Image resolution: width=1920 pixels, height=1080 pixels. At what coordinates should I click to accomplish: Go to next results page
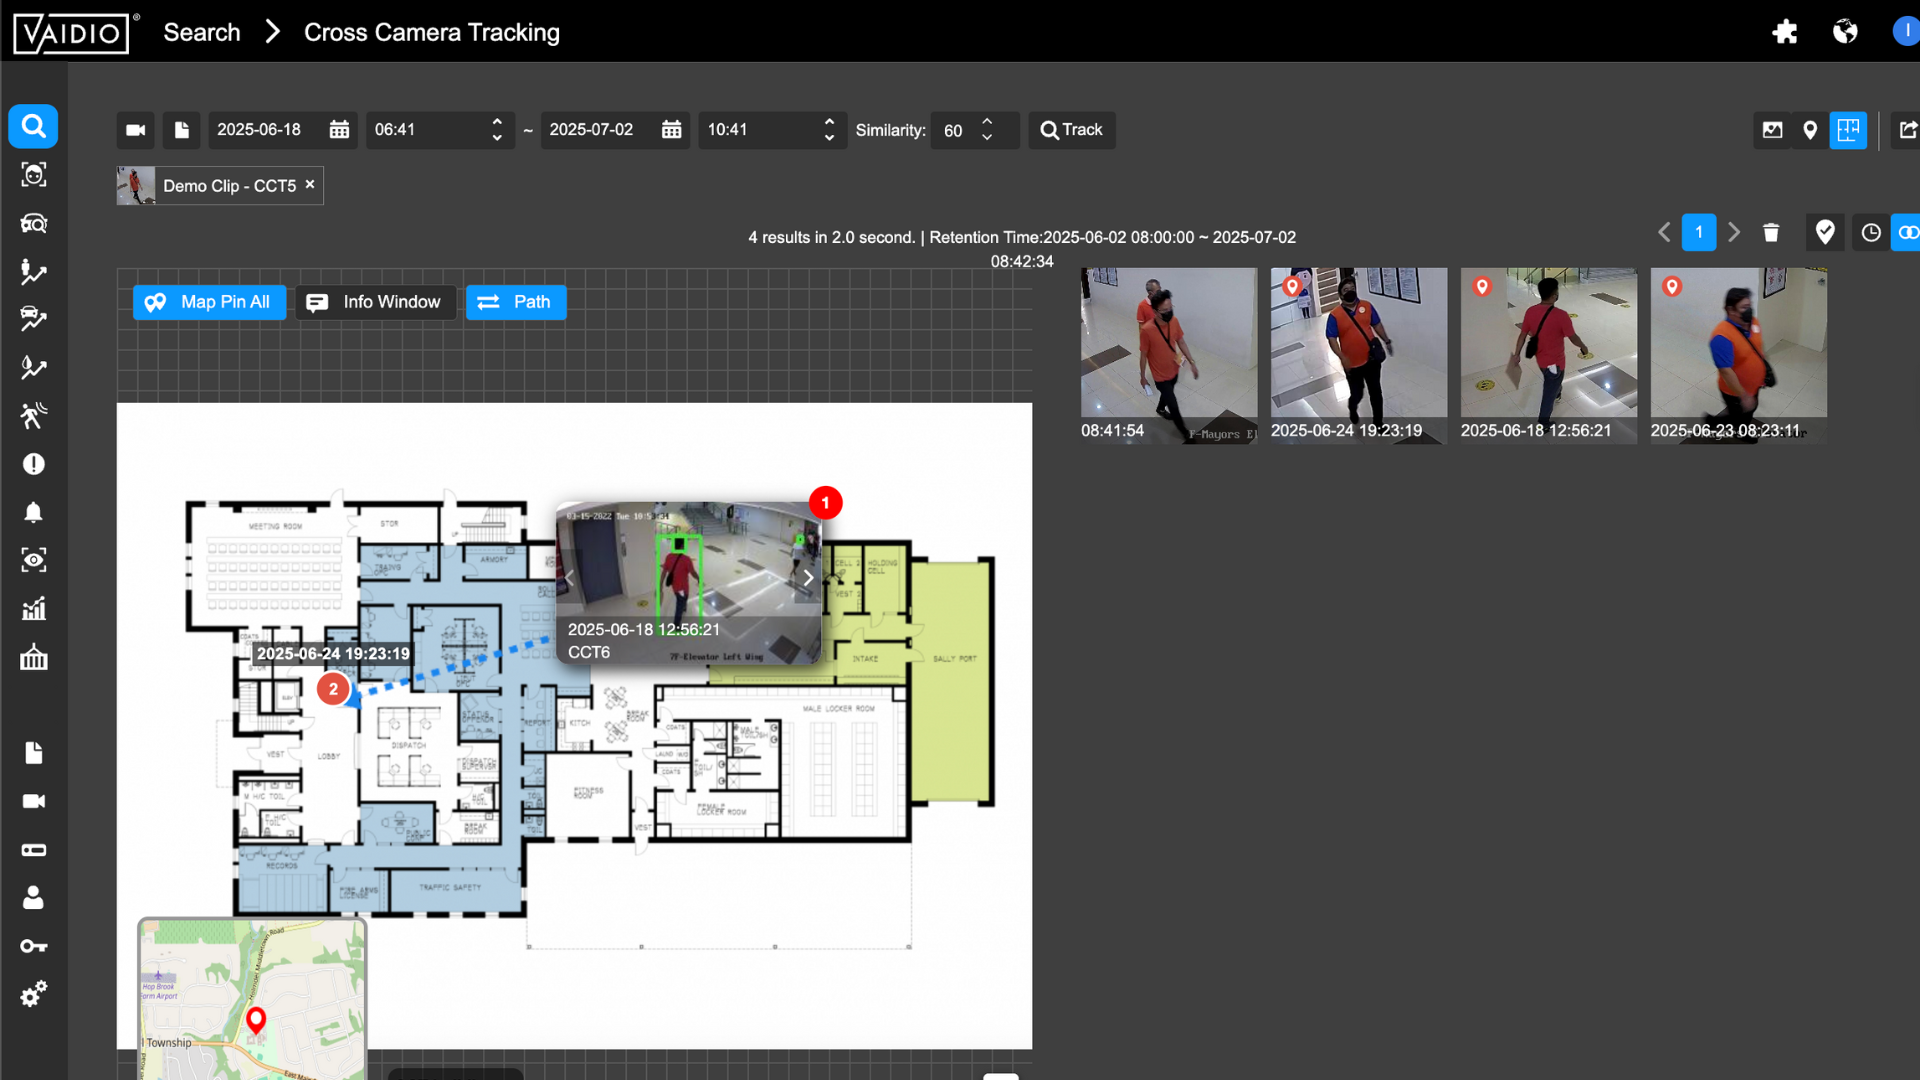click(x=1734, y=233)
